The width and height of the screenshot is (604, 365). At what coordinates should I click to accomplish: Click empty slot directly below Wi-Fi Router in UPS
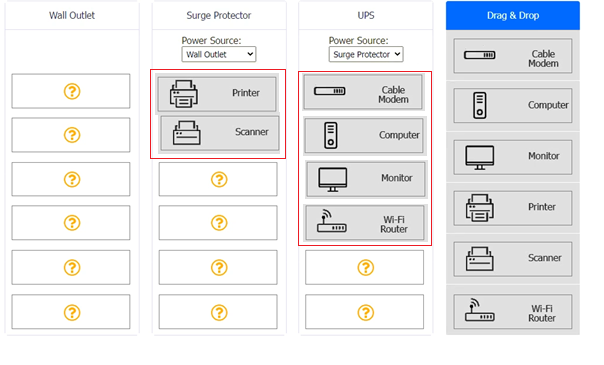coord(364,268)
